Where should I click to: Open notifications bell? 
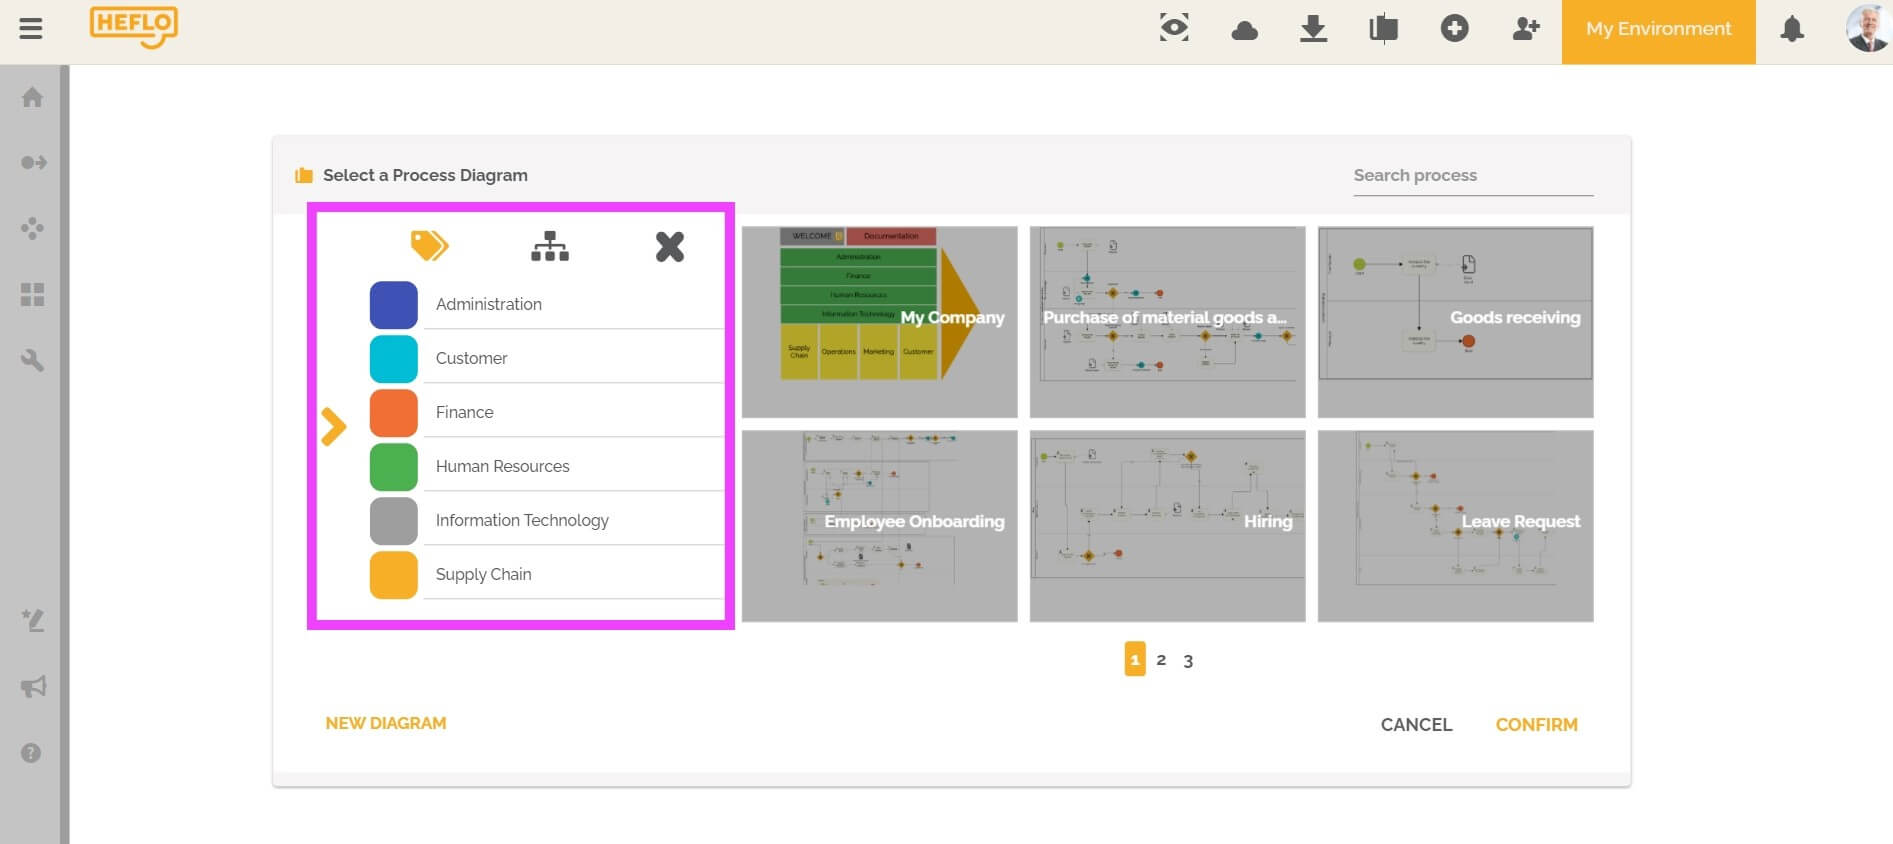1792,29
